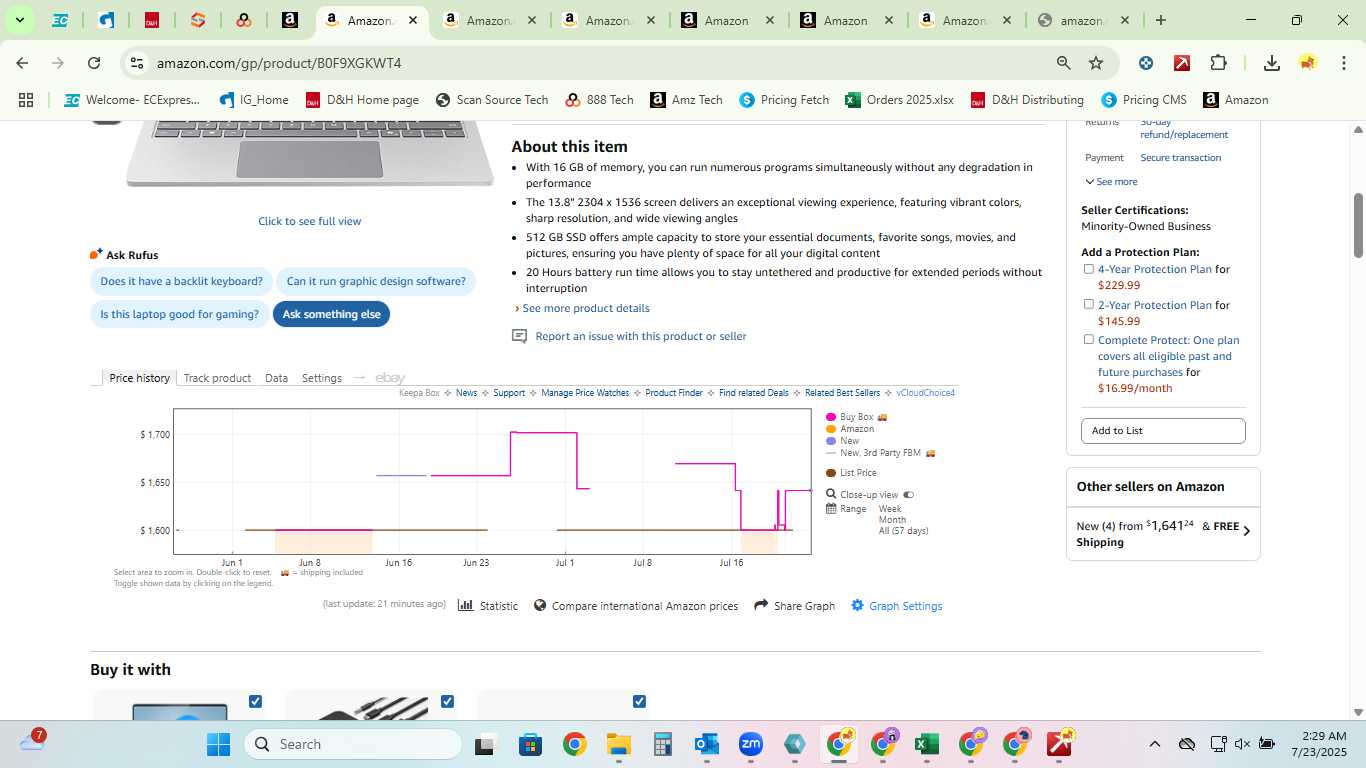Open Calculator from taskbar

click(662, 744)
